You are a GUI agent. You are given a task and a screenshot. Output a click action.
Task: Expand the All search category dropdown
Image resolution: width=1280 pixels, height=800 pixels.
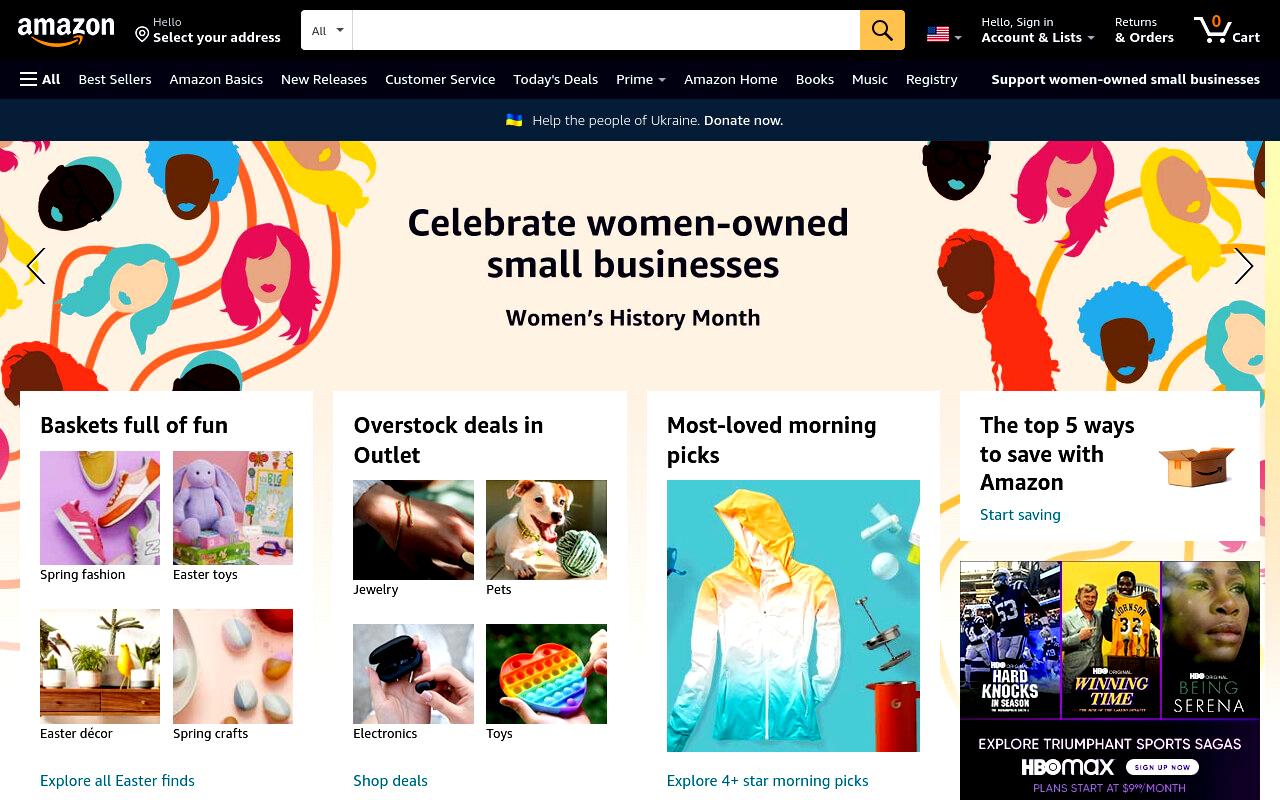pyautogui.click(x=327, y=30)
